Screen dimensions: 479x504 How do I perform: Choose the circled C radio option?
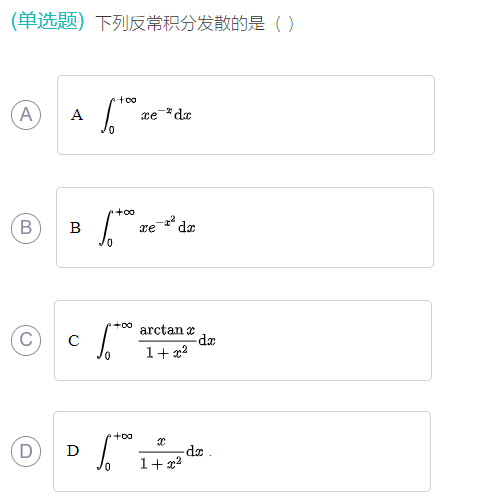(26, 340)
